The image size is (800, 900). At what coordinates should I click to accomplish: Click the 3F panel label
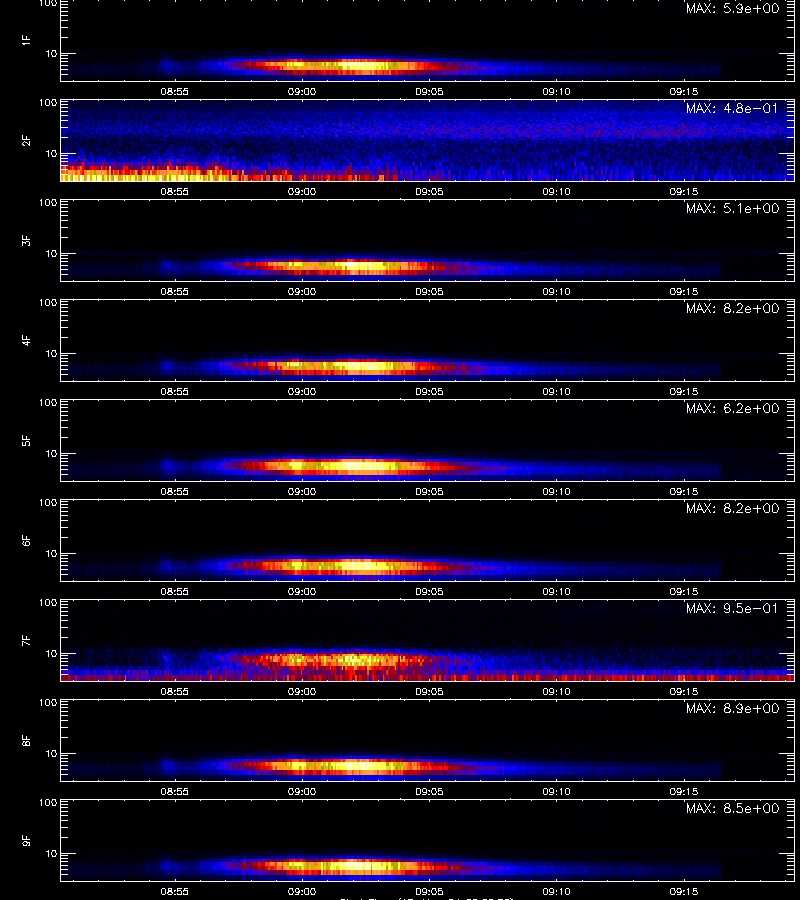(x=26, y=240)
